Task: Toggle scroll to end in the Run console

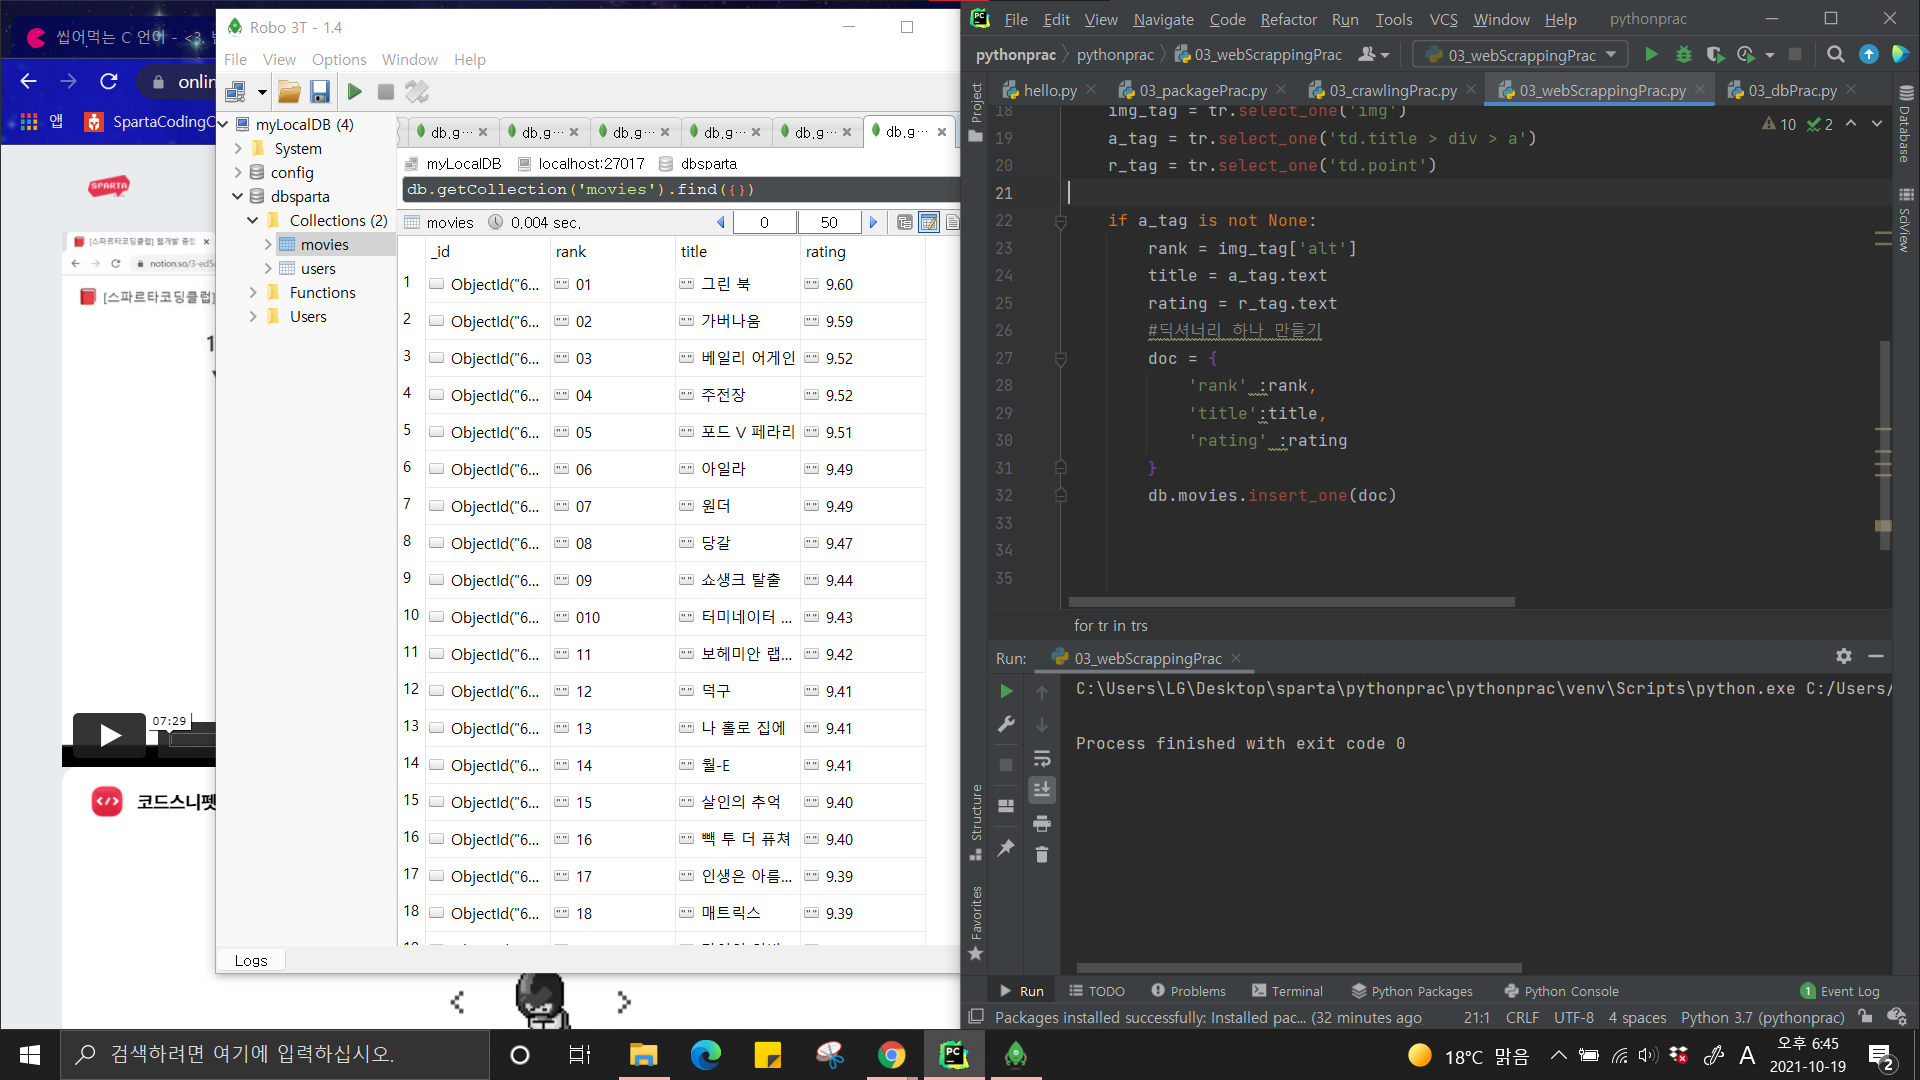Action: click(x=1042, y=790)
